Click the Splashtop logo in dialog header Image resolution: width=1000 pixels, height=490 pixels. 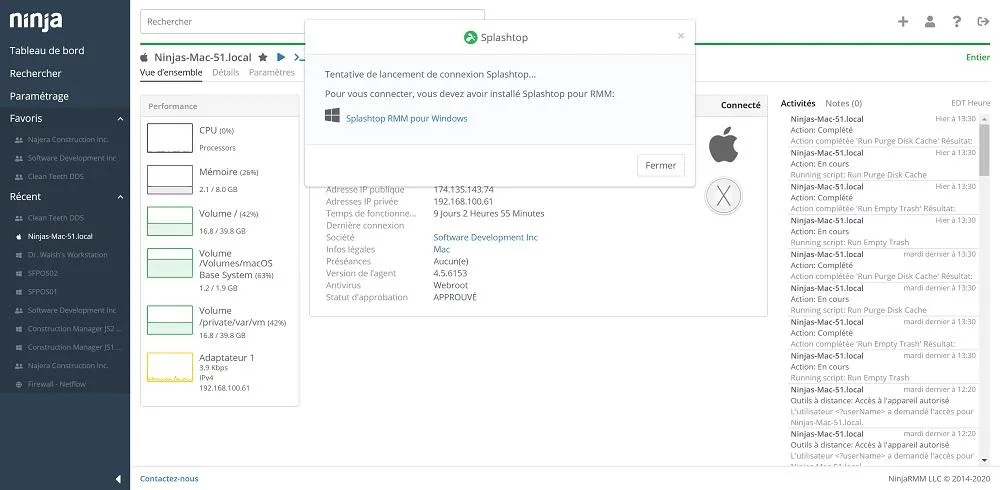471,38
